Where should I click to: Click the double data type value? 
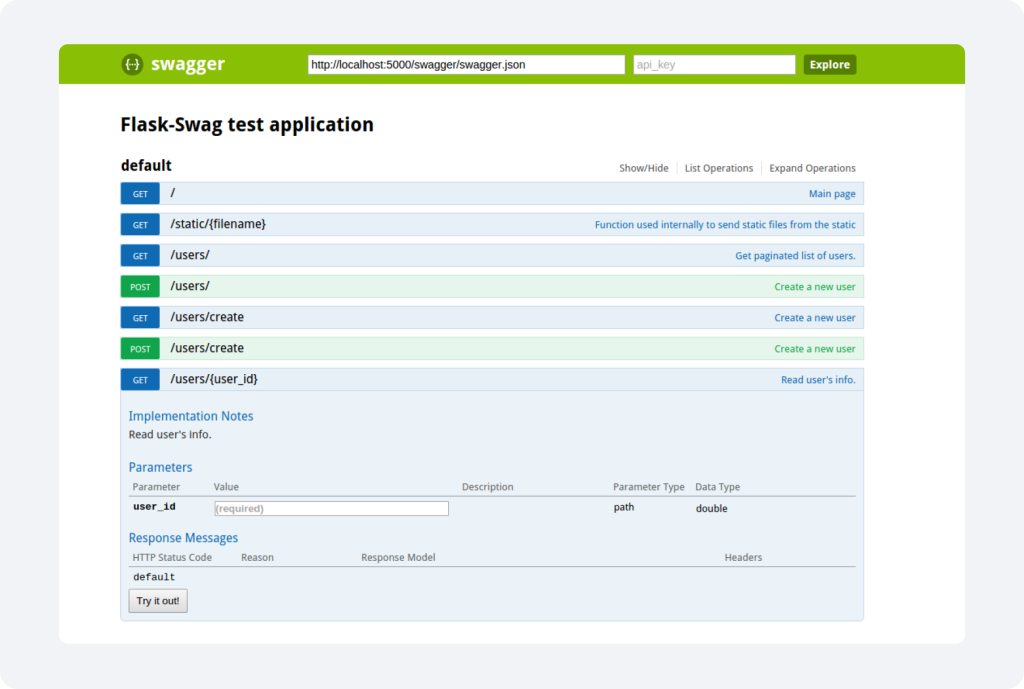pos(712,508)
